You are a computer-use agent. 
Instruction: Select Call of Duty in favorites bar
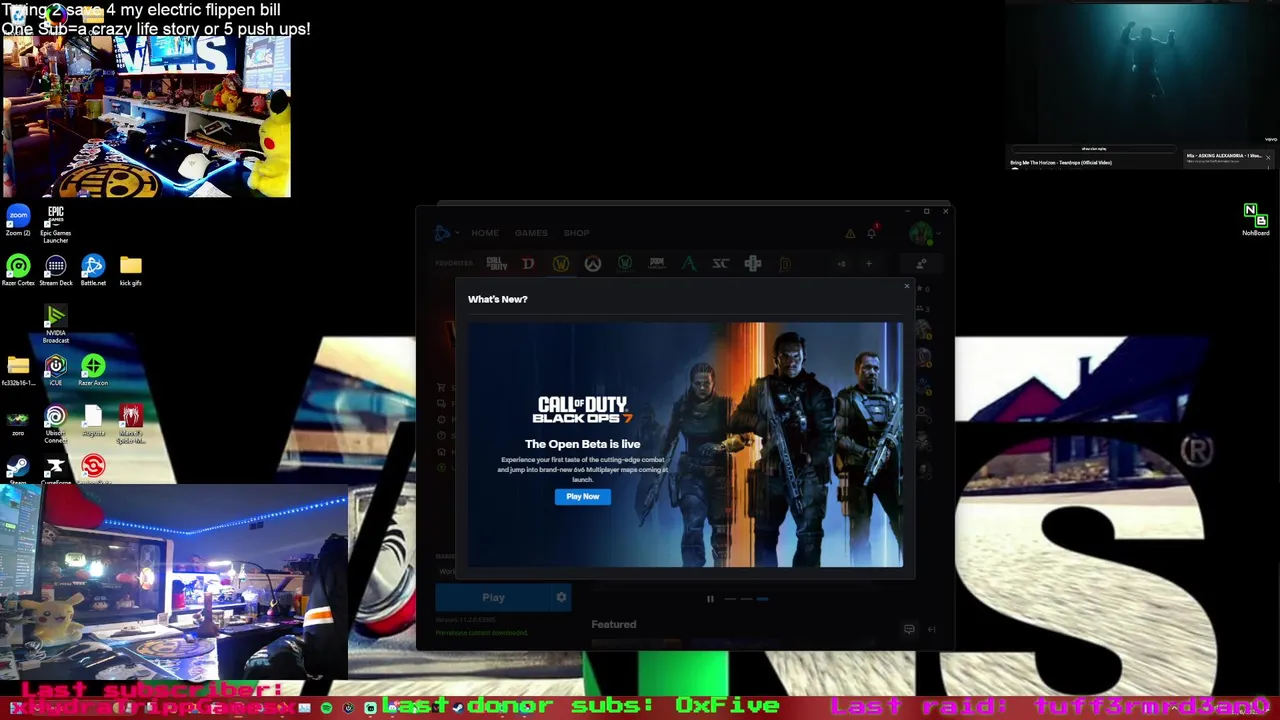point(496,264)
